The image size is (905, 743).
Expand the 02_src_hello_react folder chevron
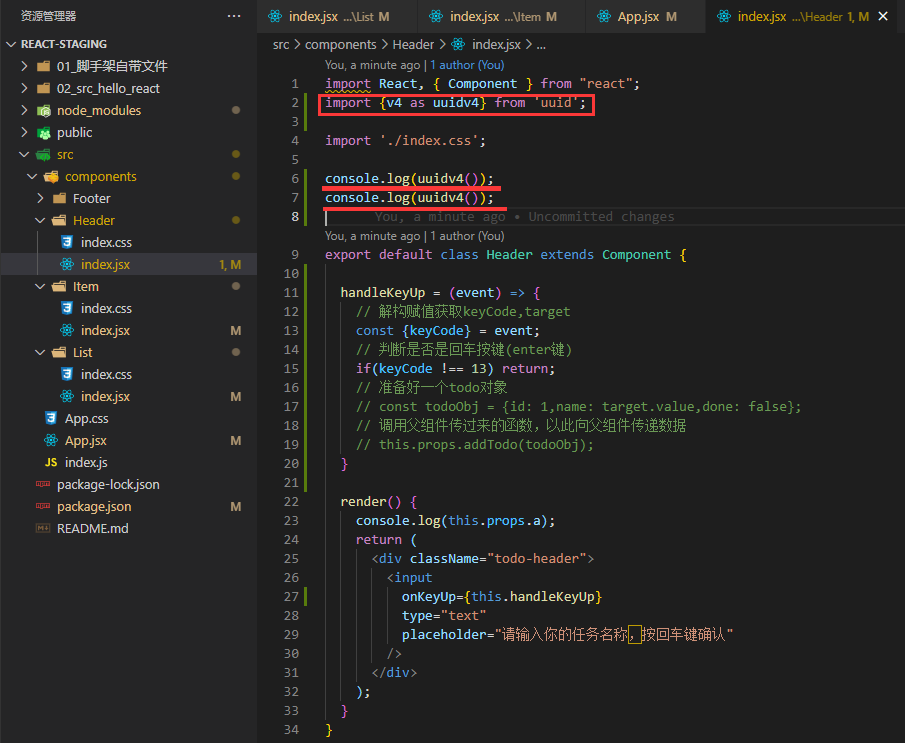24,88
